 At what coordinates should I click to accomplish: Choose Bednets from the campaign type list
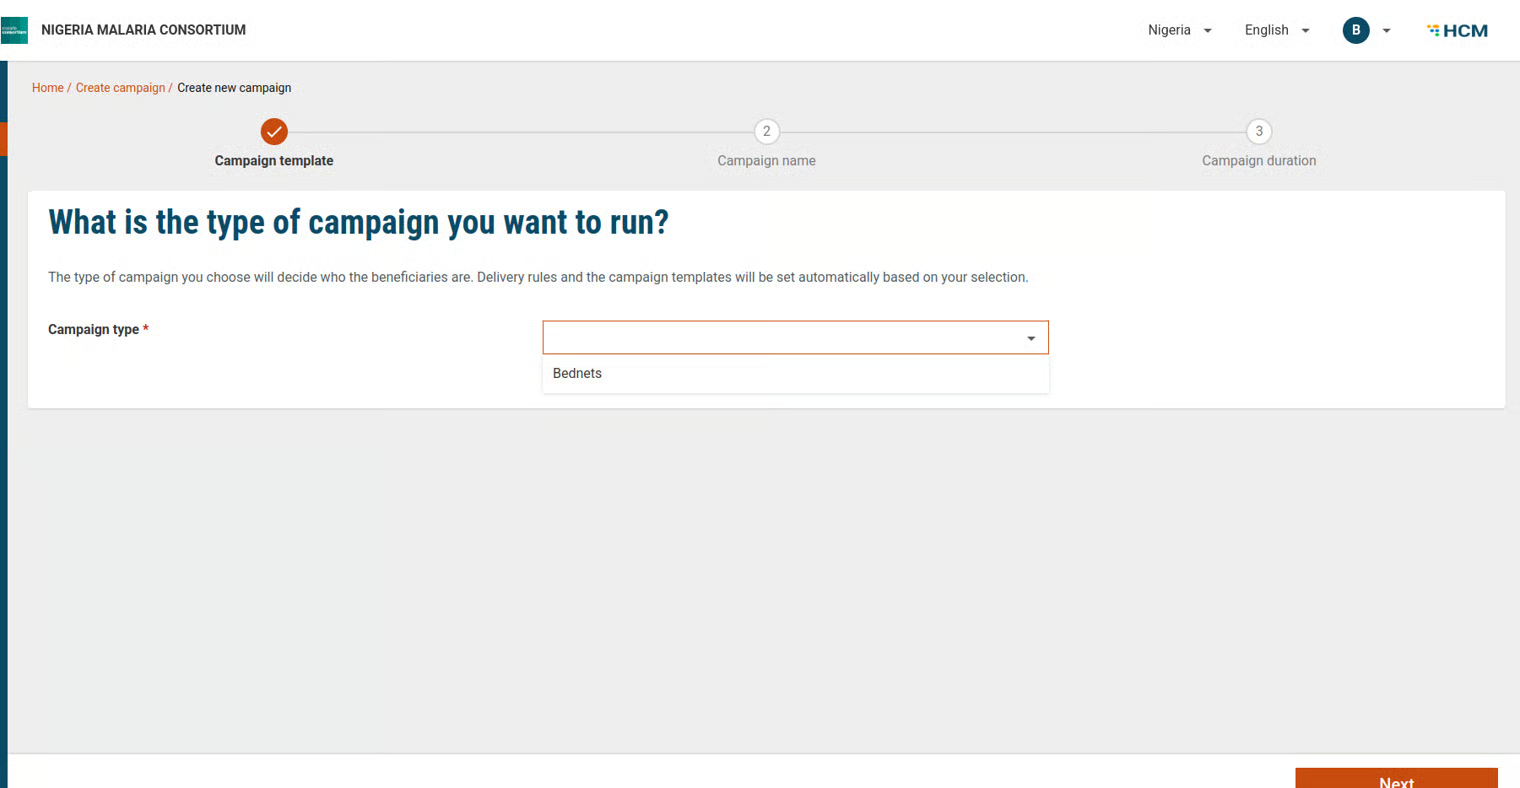(577, 373)
